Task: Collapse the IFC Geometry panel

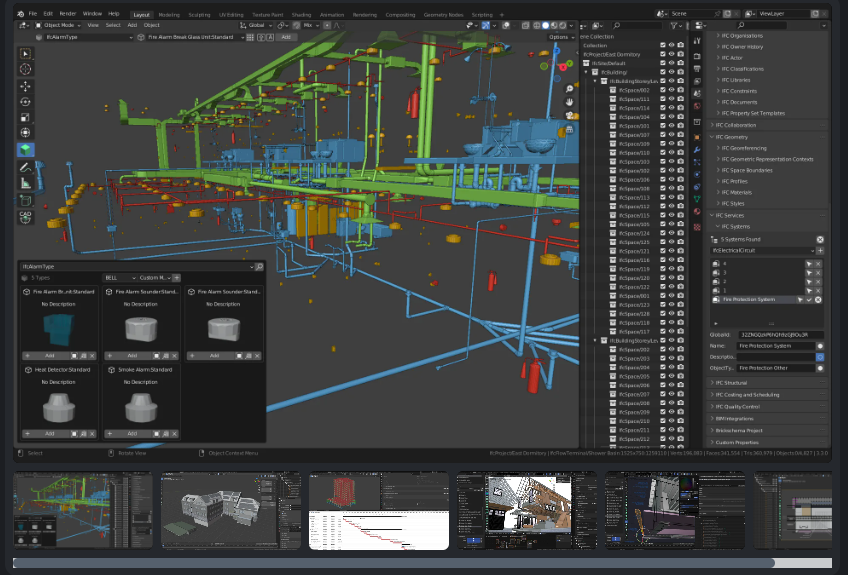Action: (x=732, y=137)
